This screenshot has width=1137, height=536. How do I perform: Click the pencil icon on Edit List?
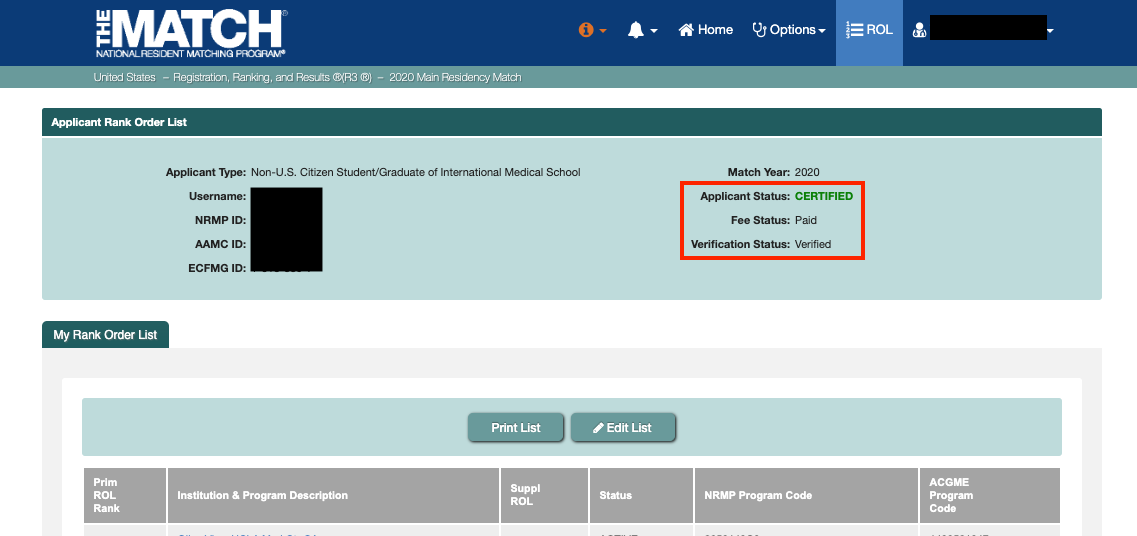598,428
